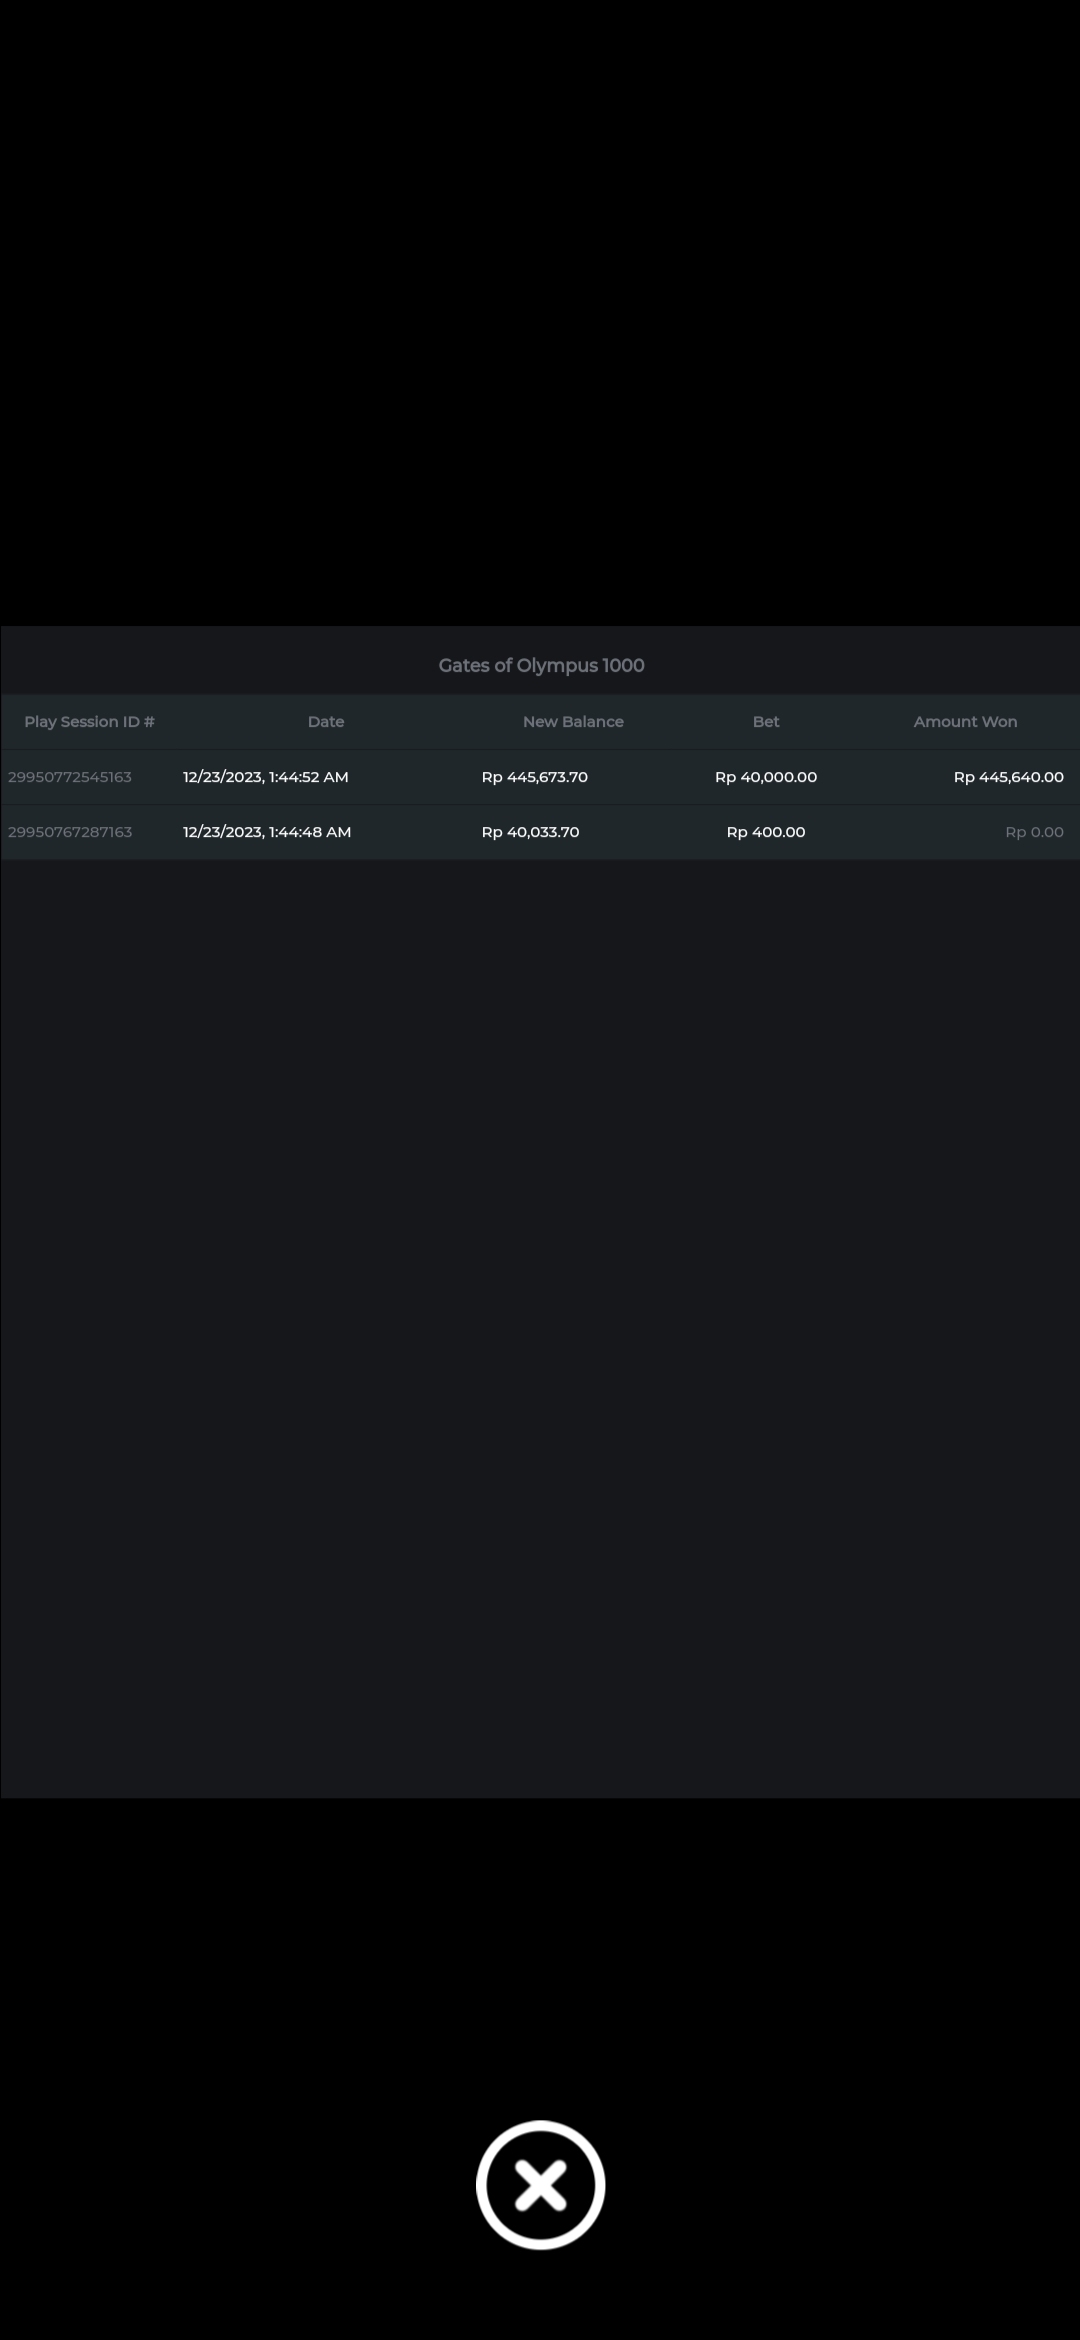Click the Rp 40,033.70 balance cell
Viewport: 1080px width, 2340px height.
(531, 832)
